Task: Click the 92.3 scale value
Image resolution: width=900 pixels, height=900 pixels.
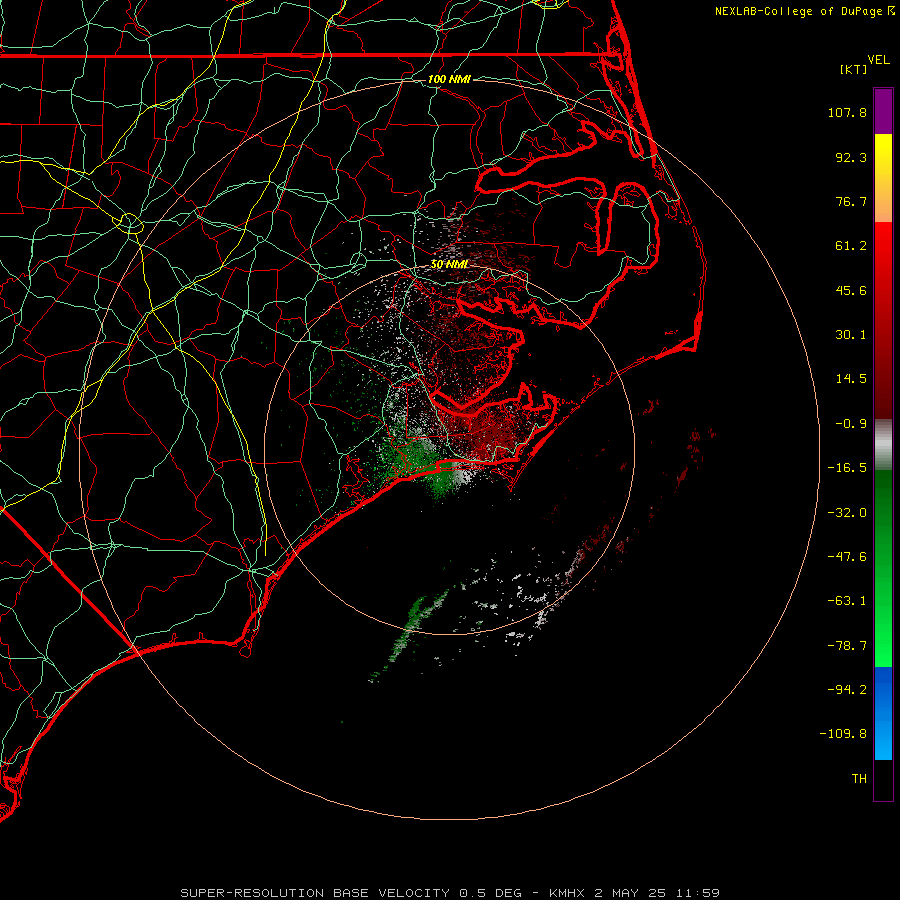Action: click(851, 157)
